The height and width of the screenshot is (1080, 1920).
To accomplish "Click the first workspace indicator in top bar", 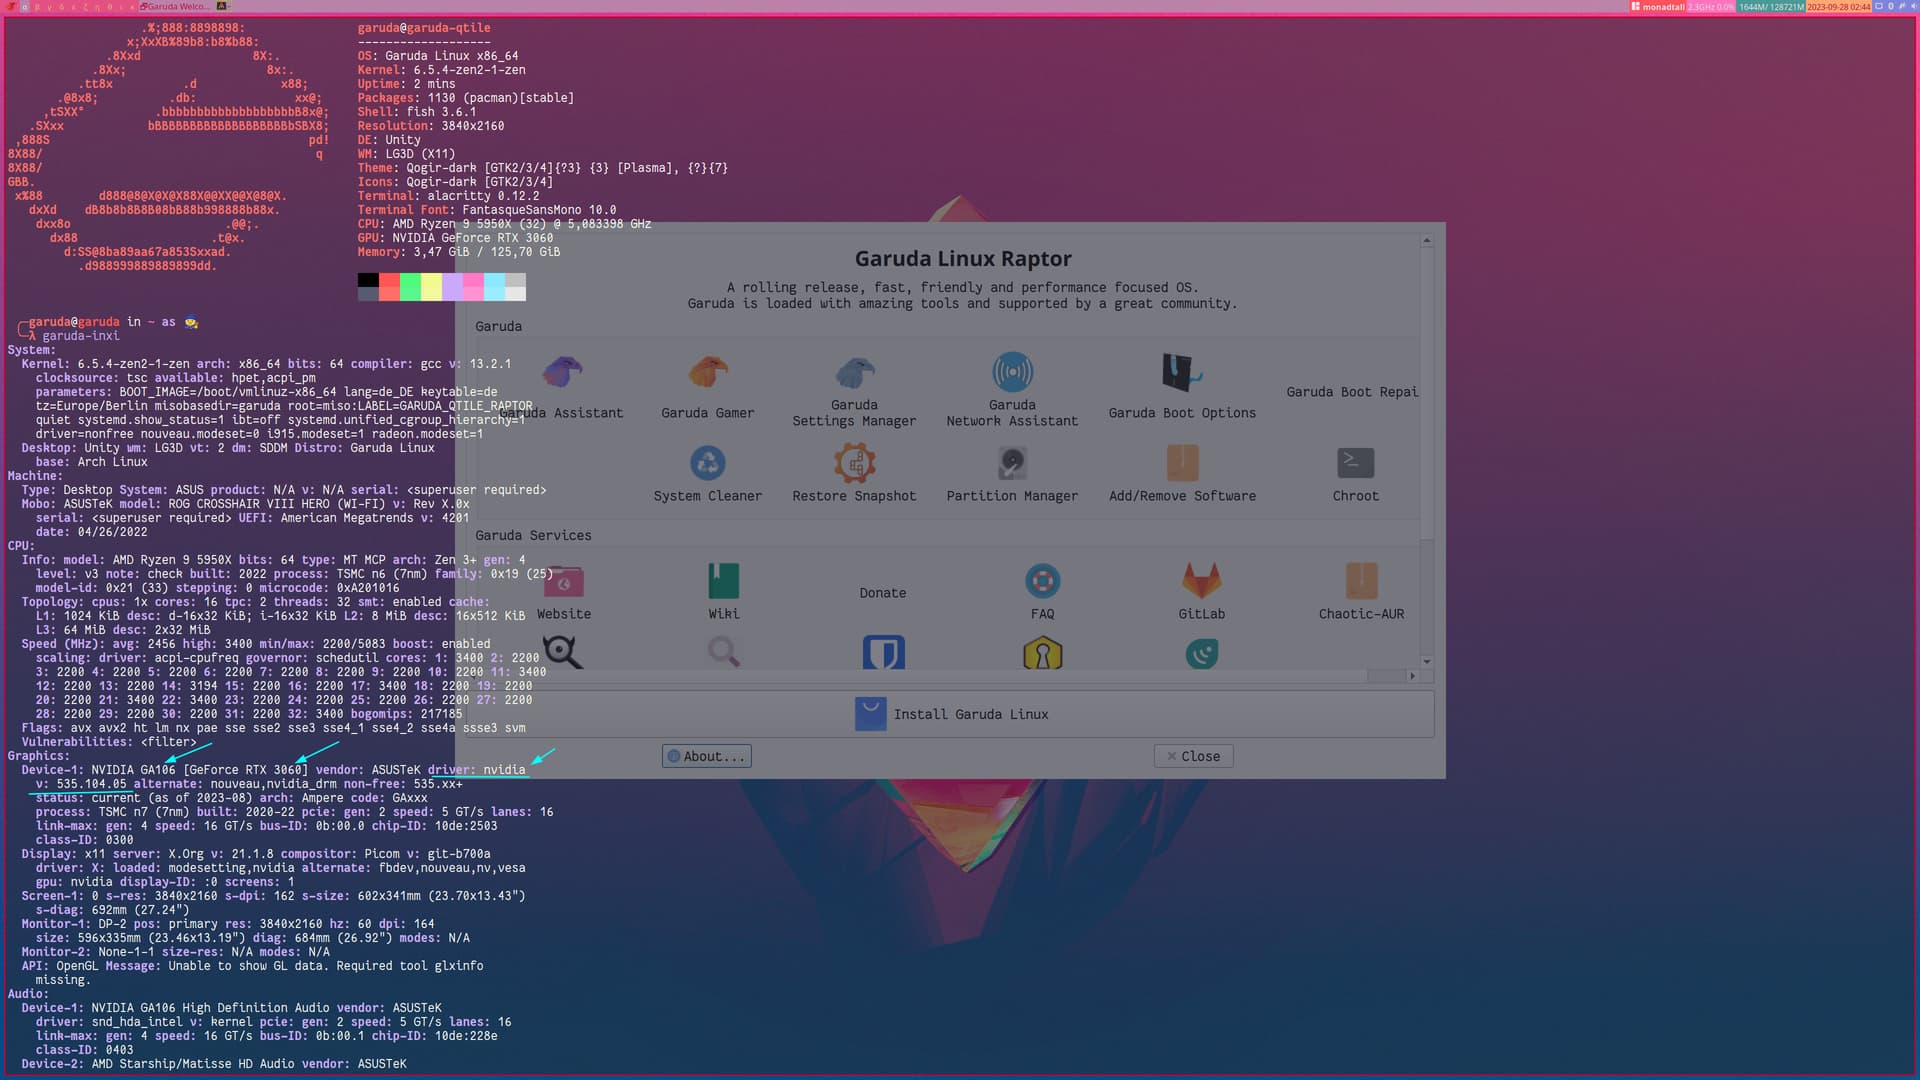I will pos(25,6).
